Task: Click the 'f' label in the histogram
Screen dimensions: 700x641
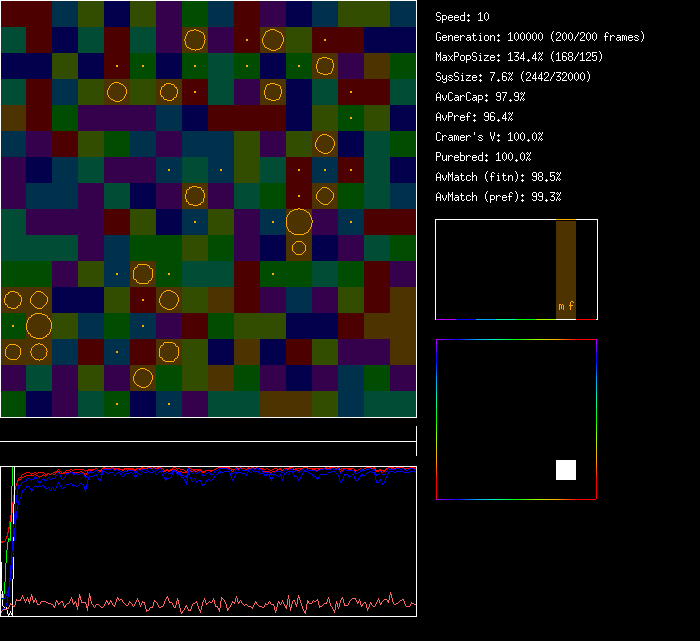Action: [571, 306]
